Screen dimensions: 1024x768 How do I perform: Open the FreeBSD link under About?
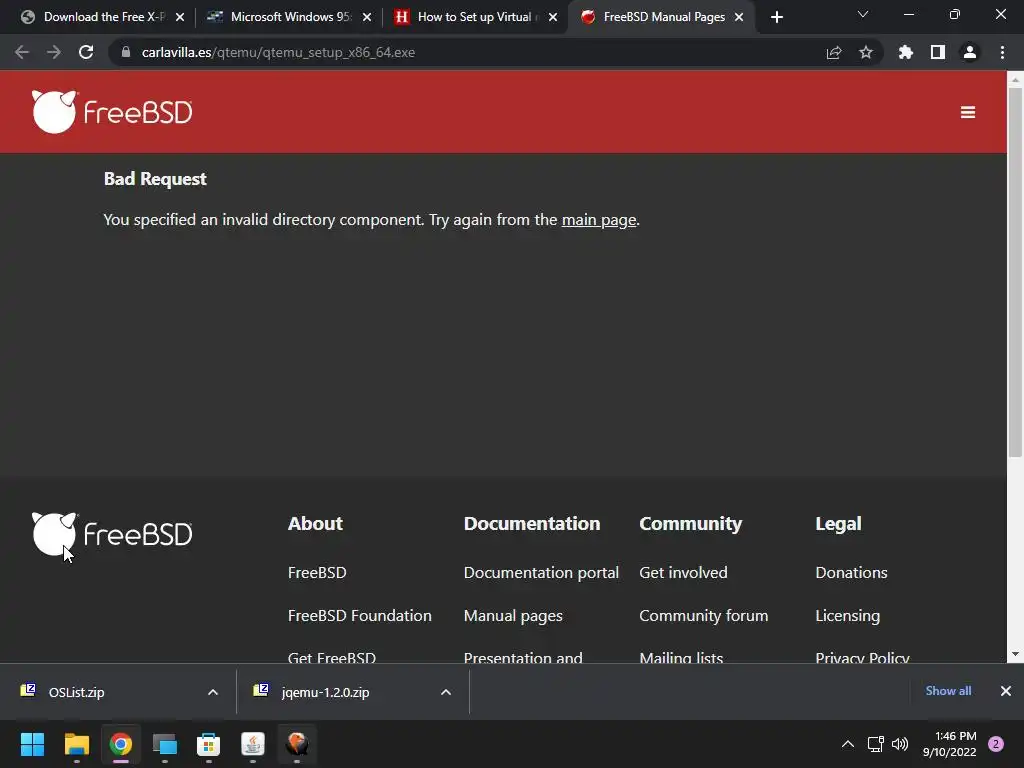pyautogui.click(x=317, y=573)
